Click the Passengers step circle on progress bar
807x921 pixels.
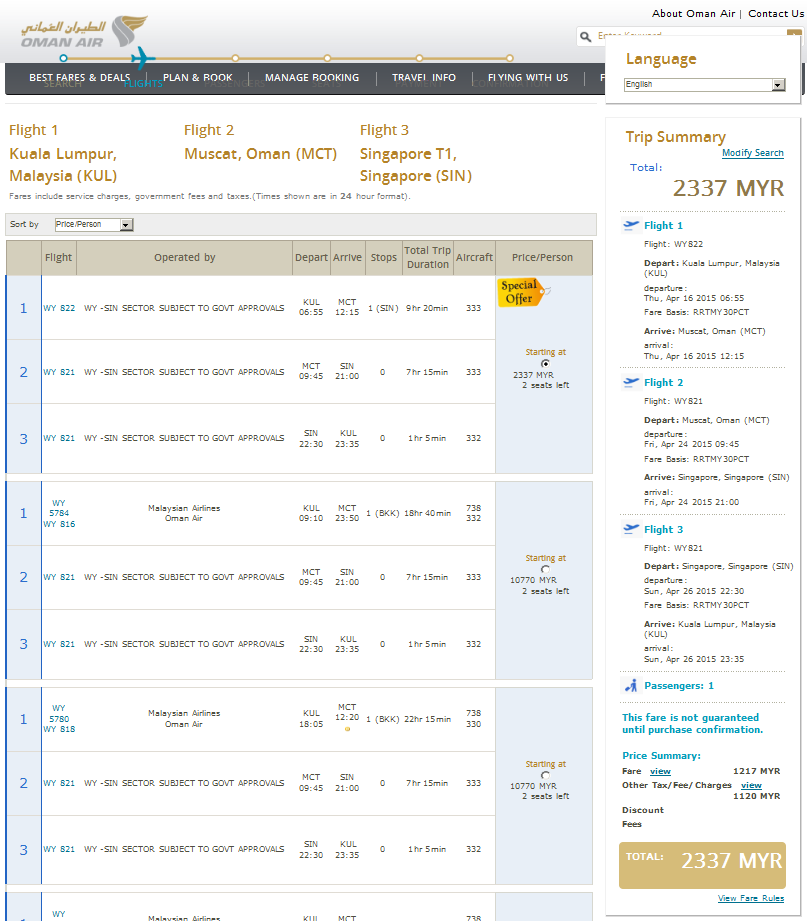pyautogui.click(x=235, y=58)
